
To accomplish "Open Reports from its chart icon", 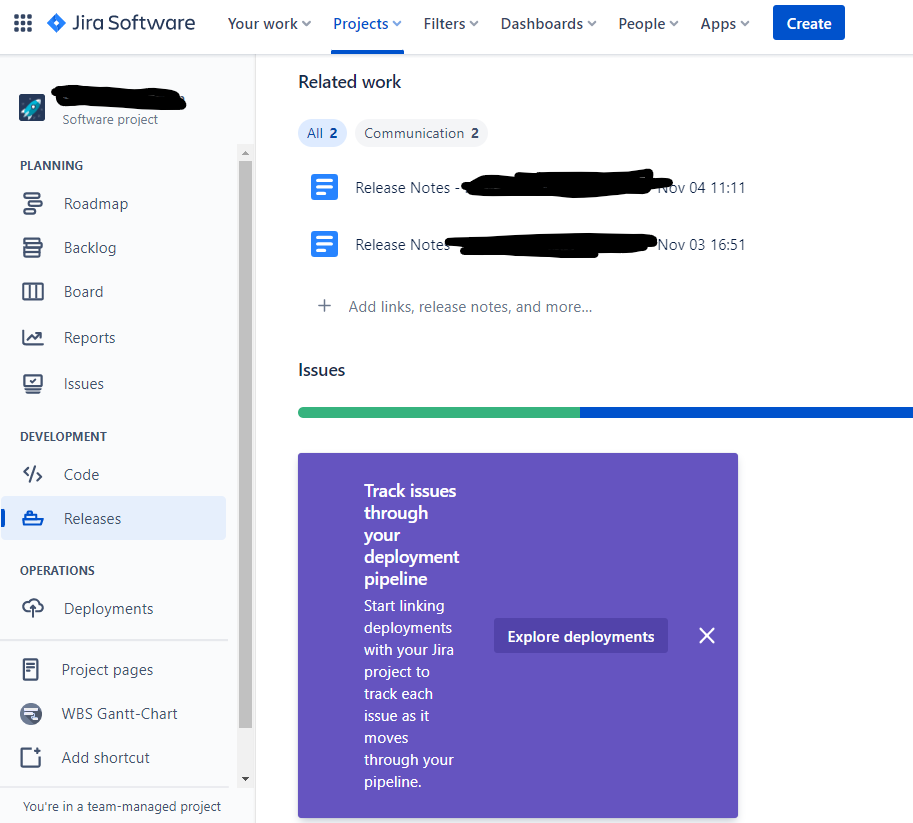I will point(33,337).
